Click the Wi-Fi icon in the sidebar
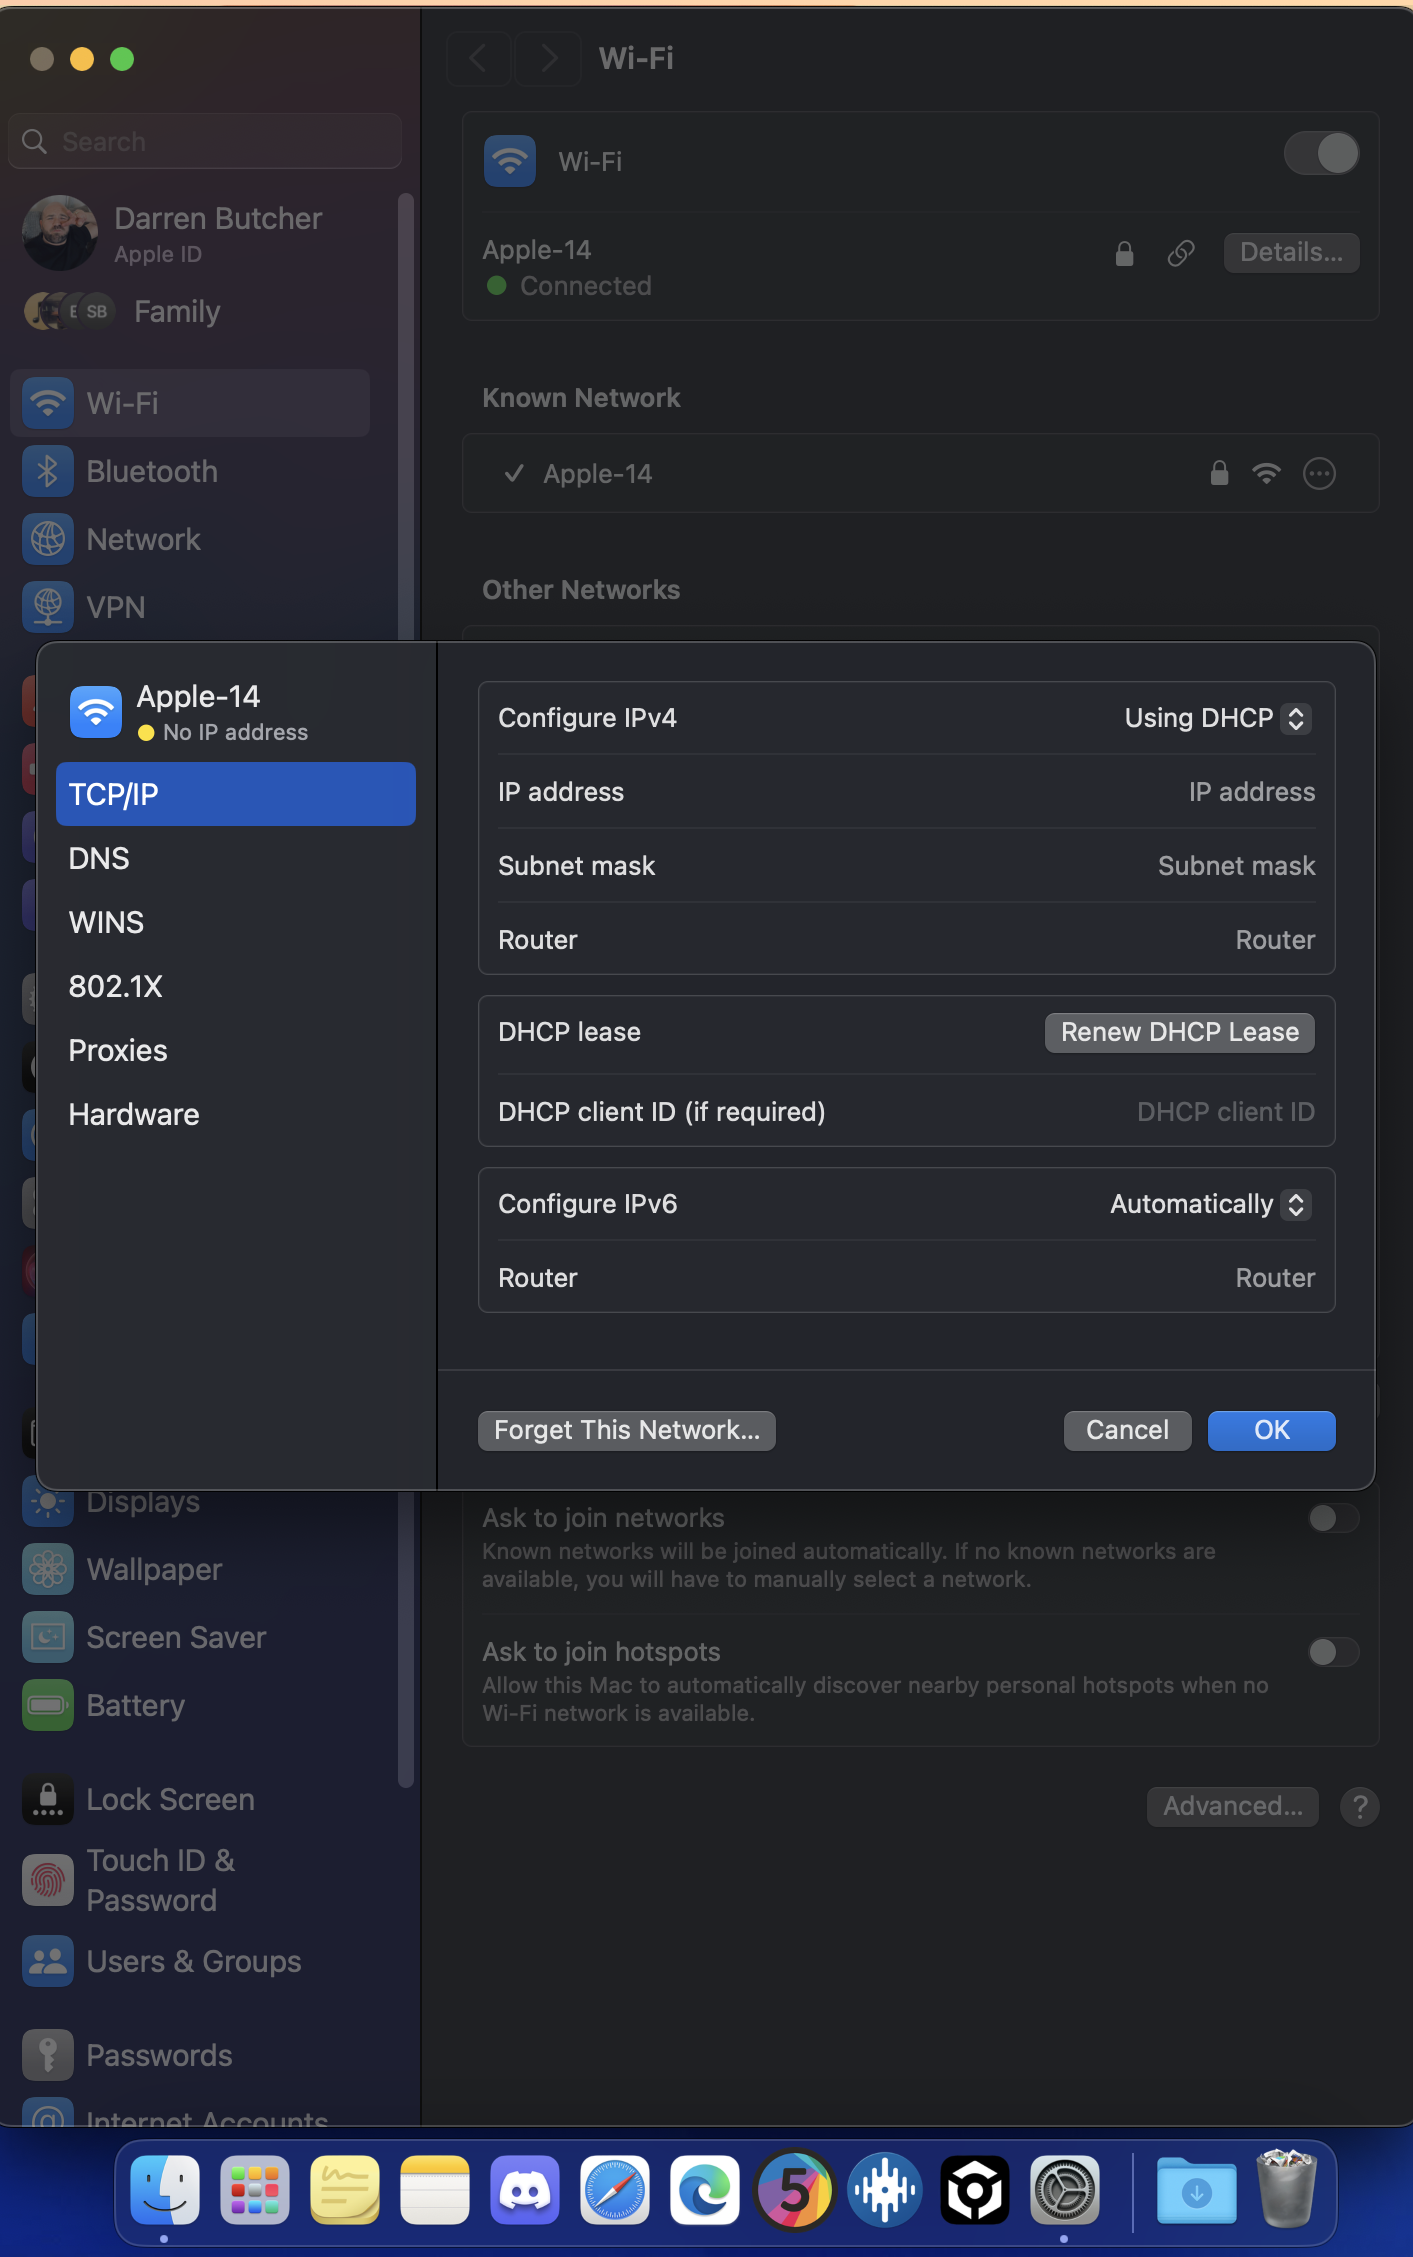This screenshot has width=1413, height=2257. (48, 403)
